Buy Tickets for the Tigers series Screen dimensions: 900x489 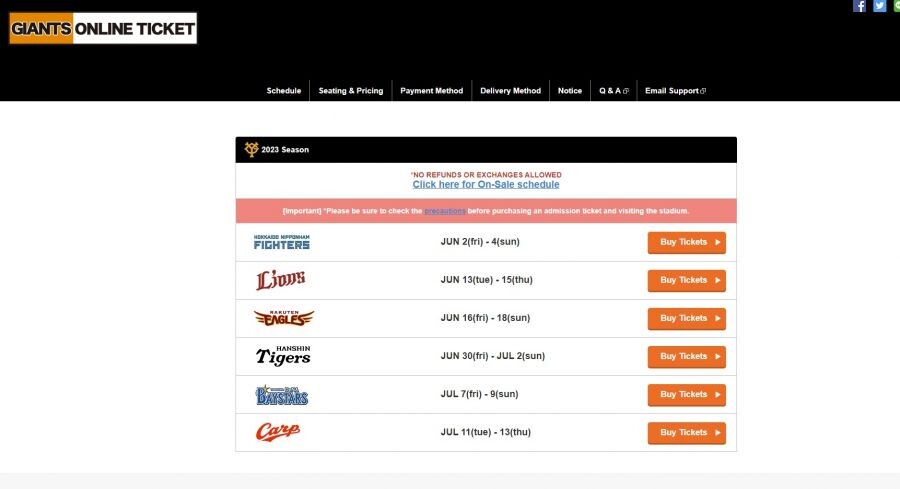click(687, 356)
